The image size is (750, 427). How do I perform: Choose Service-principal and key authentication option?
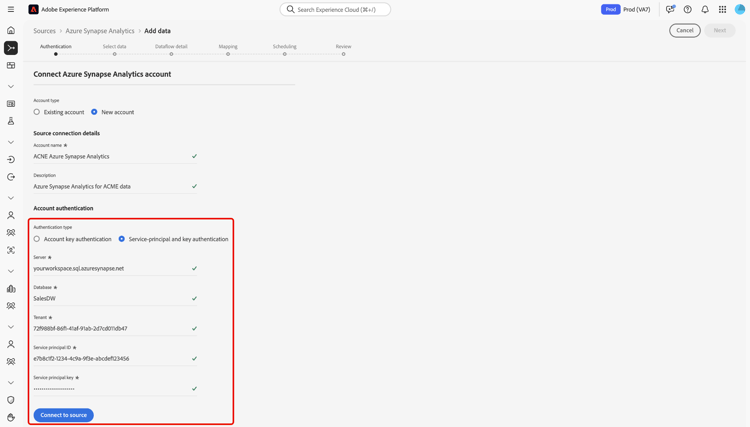pos(121,239)
